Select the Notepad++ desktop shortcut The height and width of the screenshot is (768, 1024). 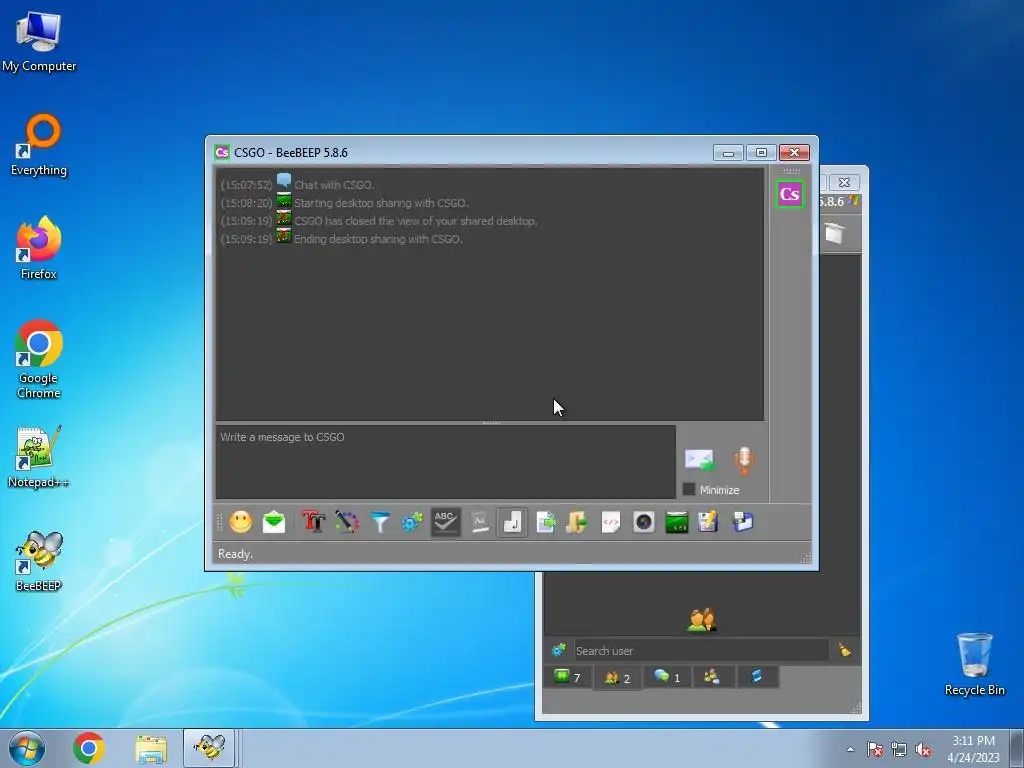39,456
